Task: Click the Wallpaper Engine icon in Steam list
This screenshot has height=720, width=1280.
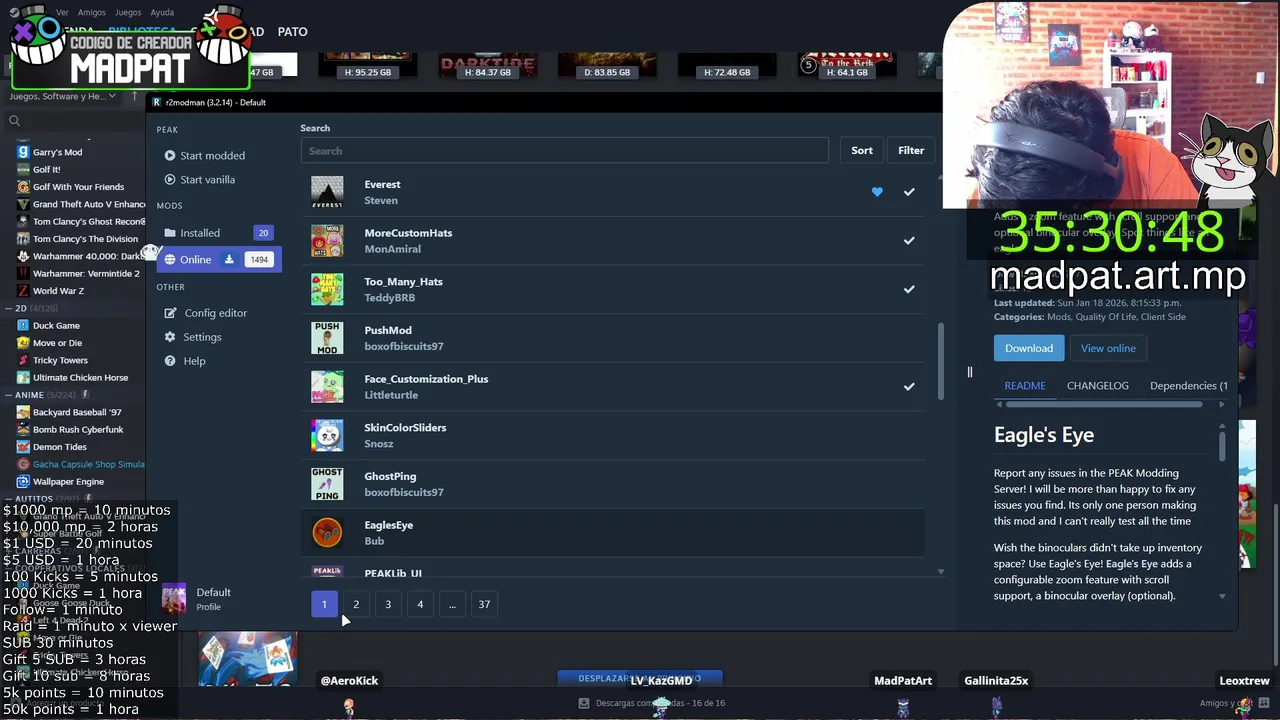Action: click(x=23, y=482)
